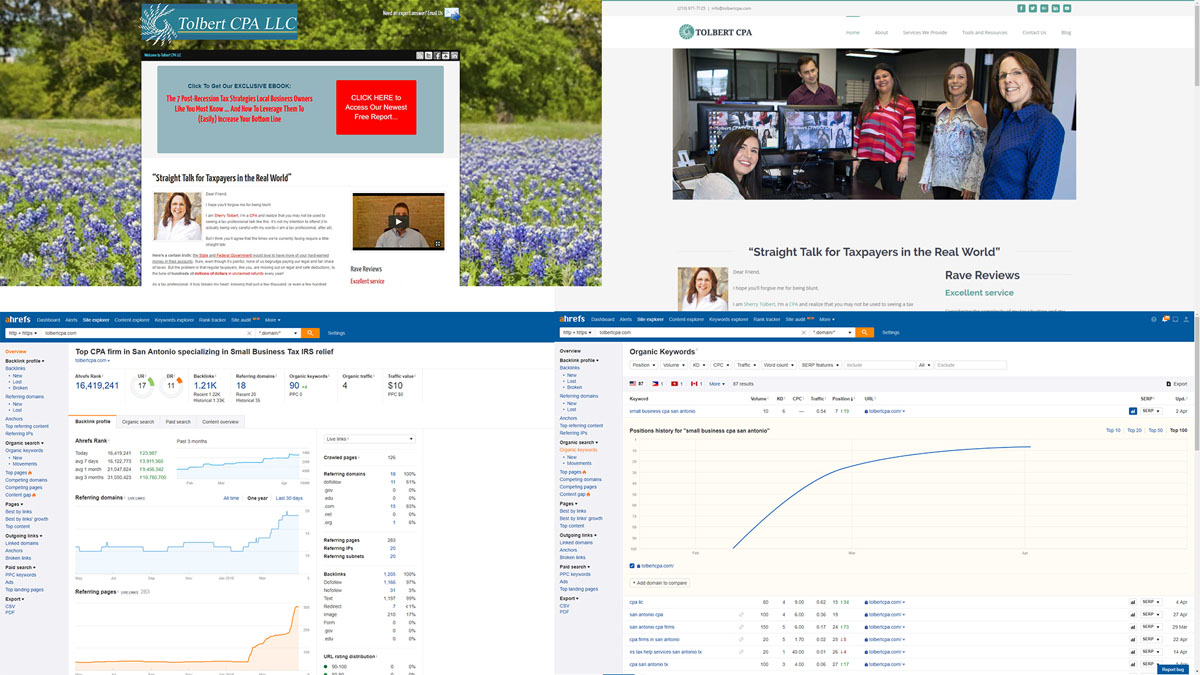Select Top 100 in positions history
The height and width of the screenshot is (675, 1200).
(1179, 430)
